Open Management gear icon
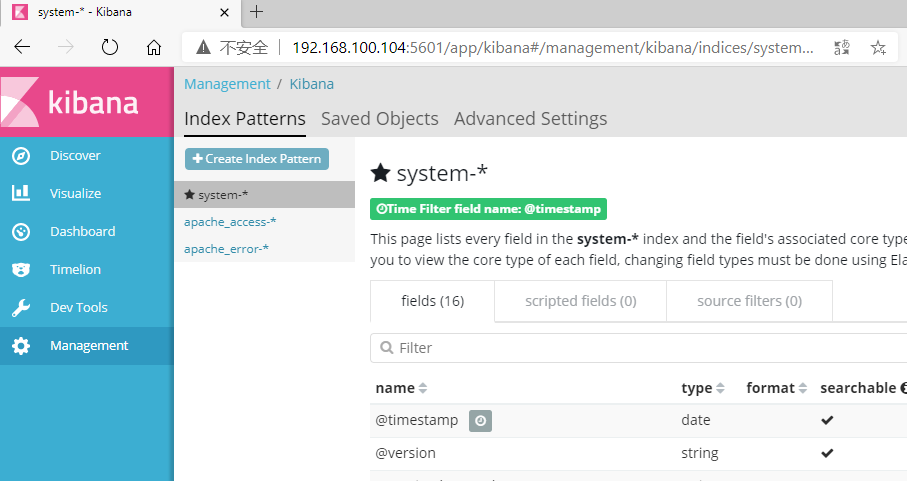 (x=21, y=346)
